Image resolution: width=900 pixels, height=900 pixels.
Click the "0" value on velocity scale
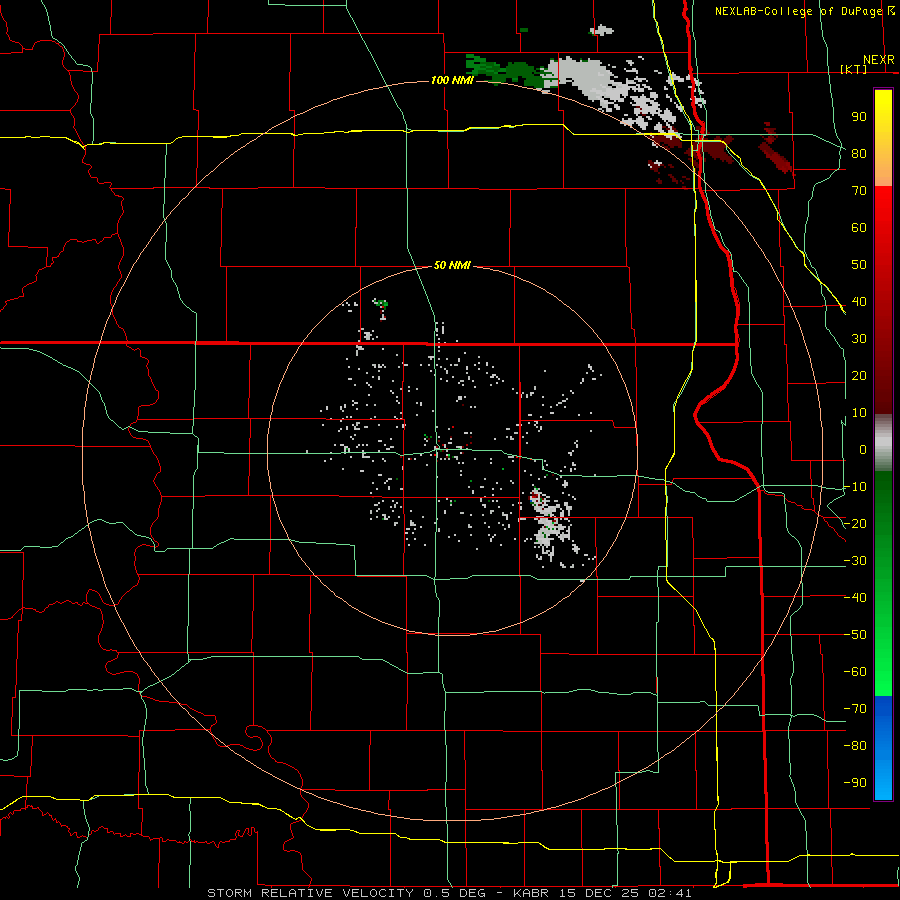tap(863, 449)
